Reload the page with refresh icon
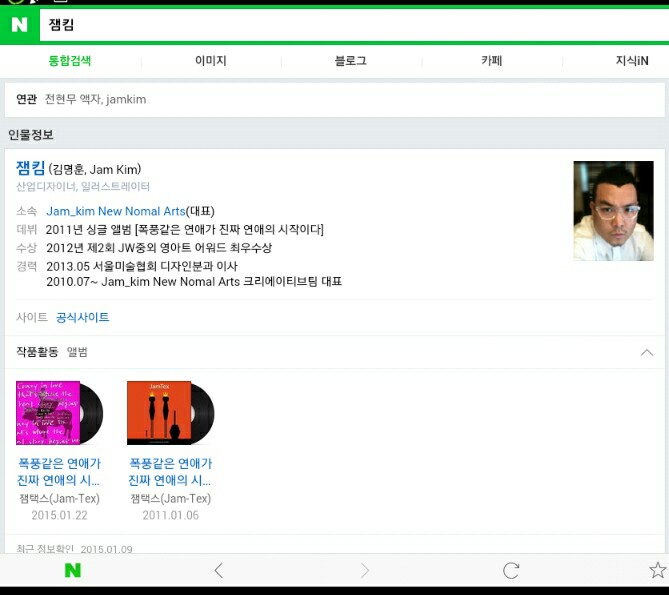This screenshot has width=669, height=595. coord(511,570)
